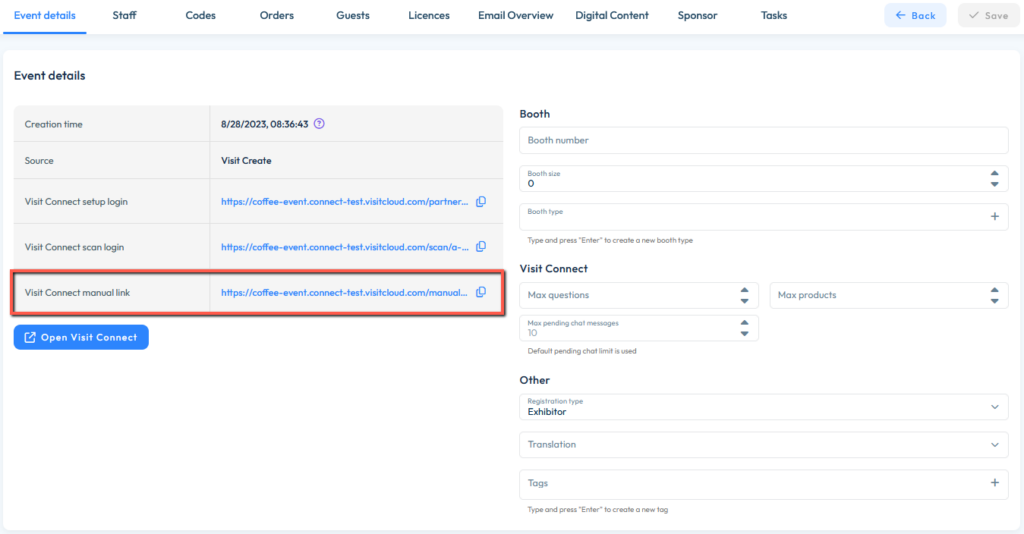
Task: Go to the Licences tab
Action: click(x=429, y=16)
